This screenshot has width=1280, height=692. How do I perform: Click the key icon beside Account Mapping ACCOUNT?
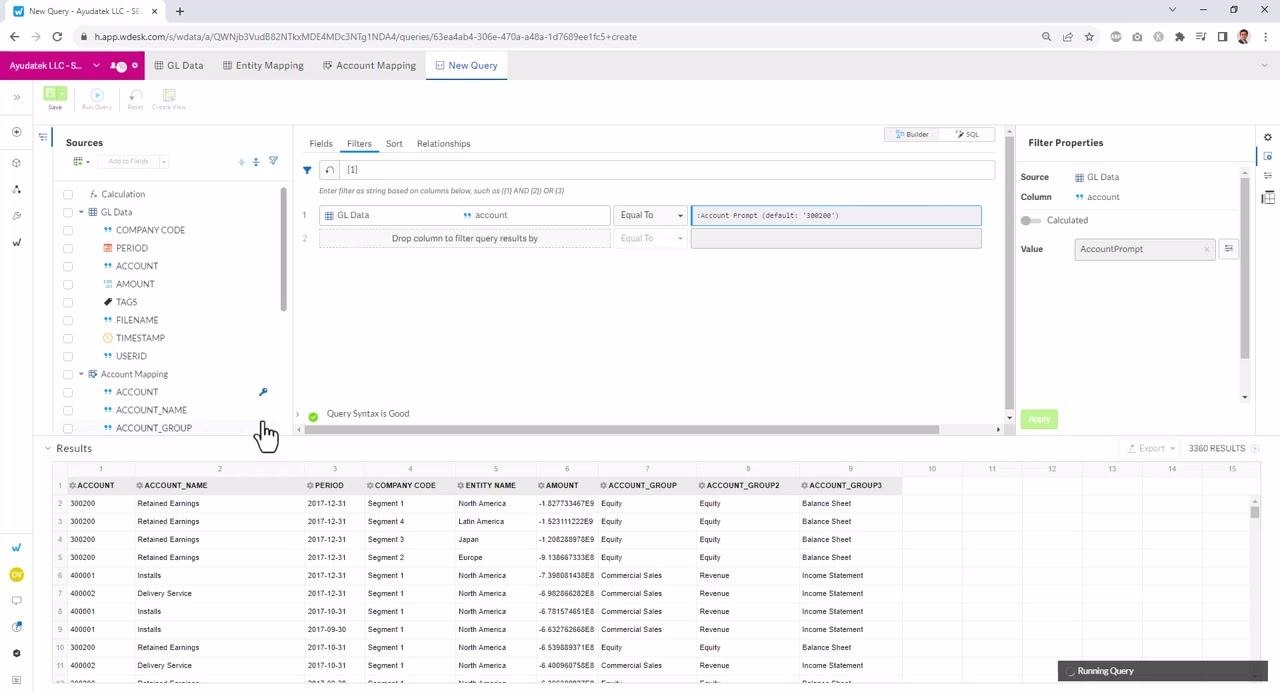(263, 392)
